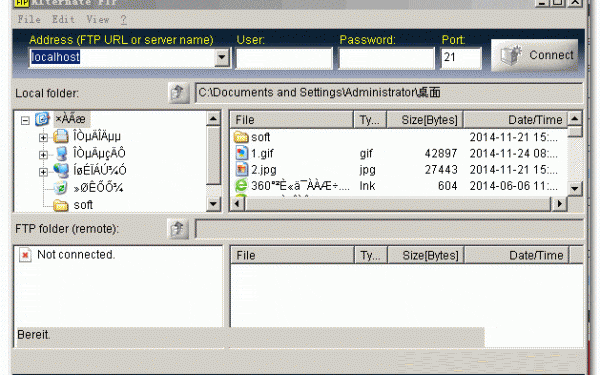Image resolution: width=600 pixels, height=375 pixels.
Task: Click the Alternate FTP title bar icon
Action: pos(23,3)
